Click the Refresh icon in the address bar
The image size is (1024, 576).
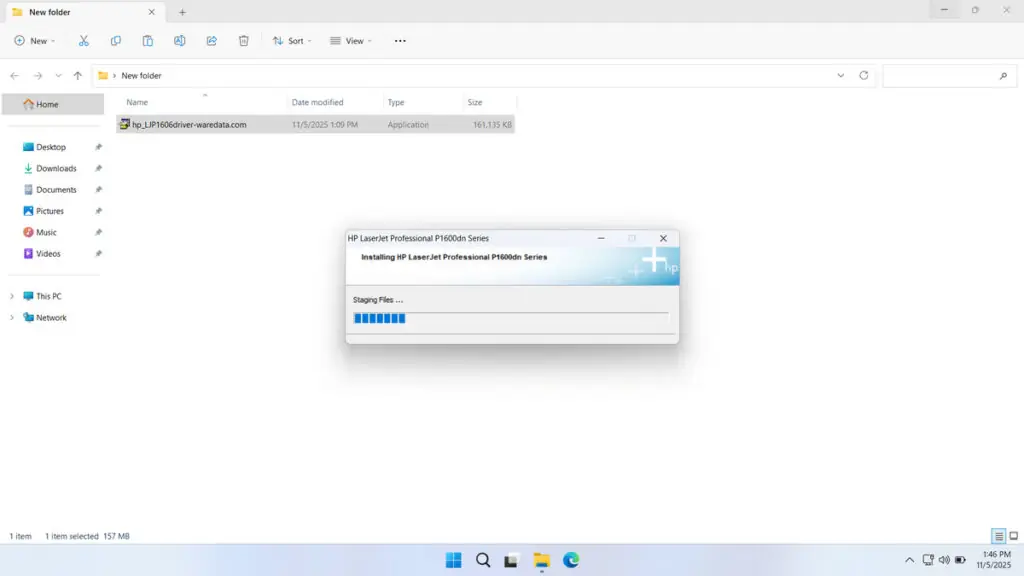coord(862,75)
